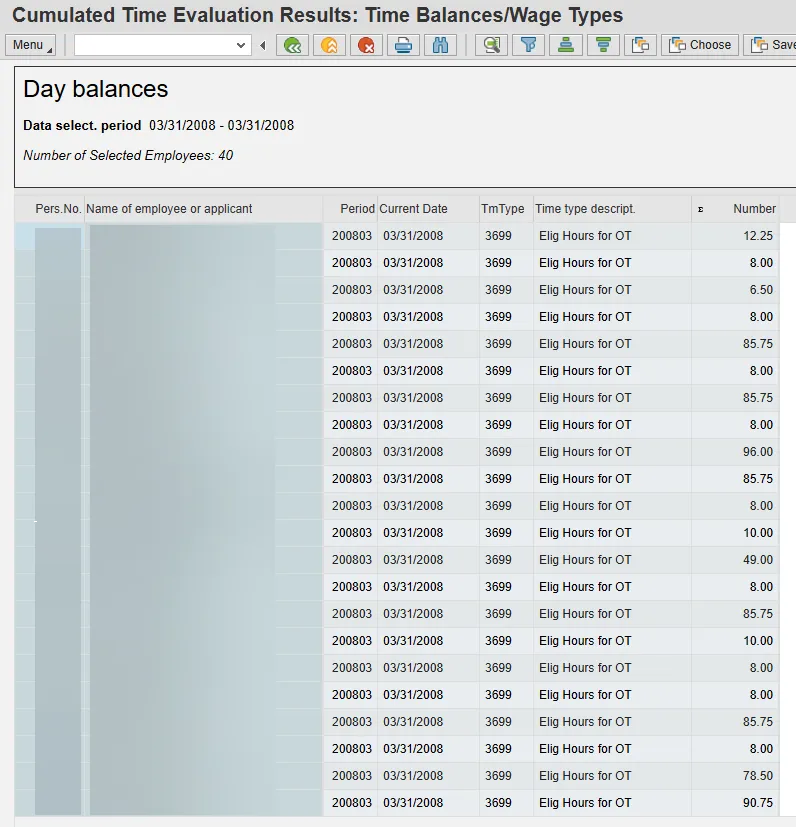Collapse the command field with the triangle arrow
This screenshot has width=796, height=827.
pyautogui.click(x=263, y=45)
